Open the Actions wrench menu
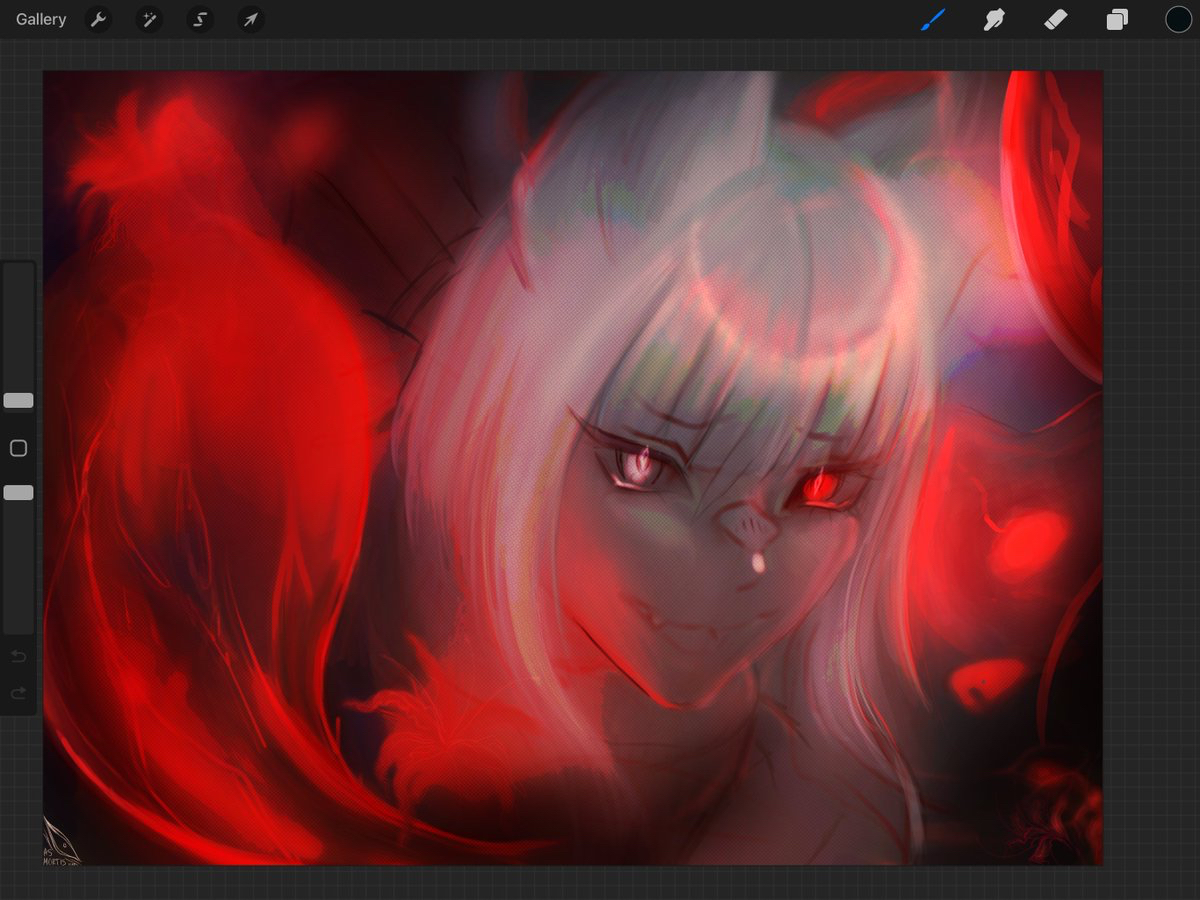Viewport: 1200px width, 900px height. point(98,20)
